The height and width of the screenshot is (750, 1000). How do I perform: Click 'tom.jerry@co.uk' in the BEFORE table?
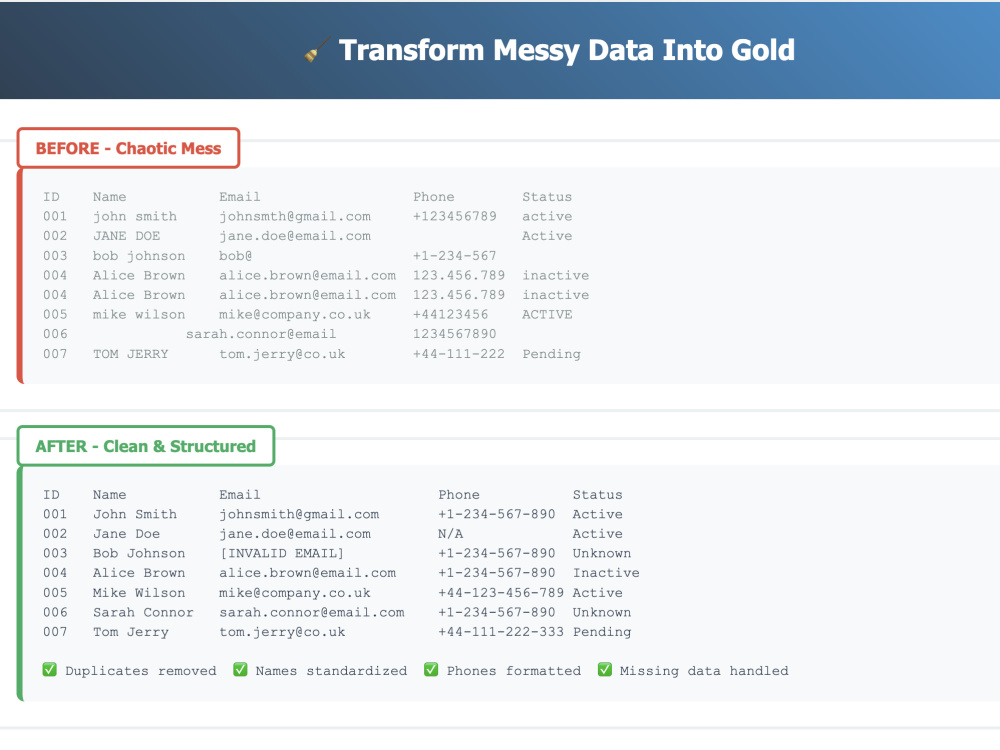[282, 354]
